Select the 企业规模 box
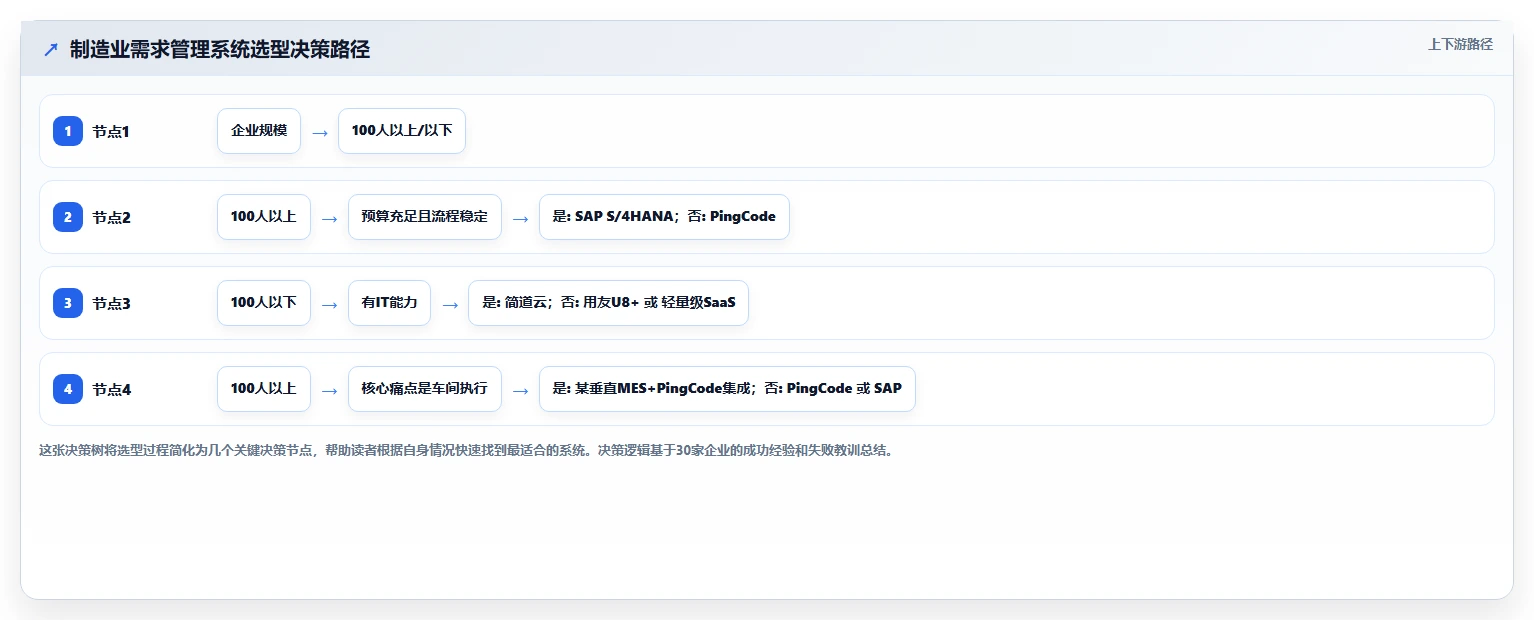1534x620 pixels. coord(259,131)
